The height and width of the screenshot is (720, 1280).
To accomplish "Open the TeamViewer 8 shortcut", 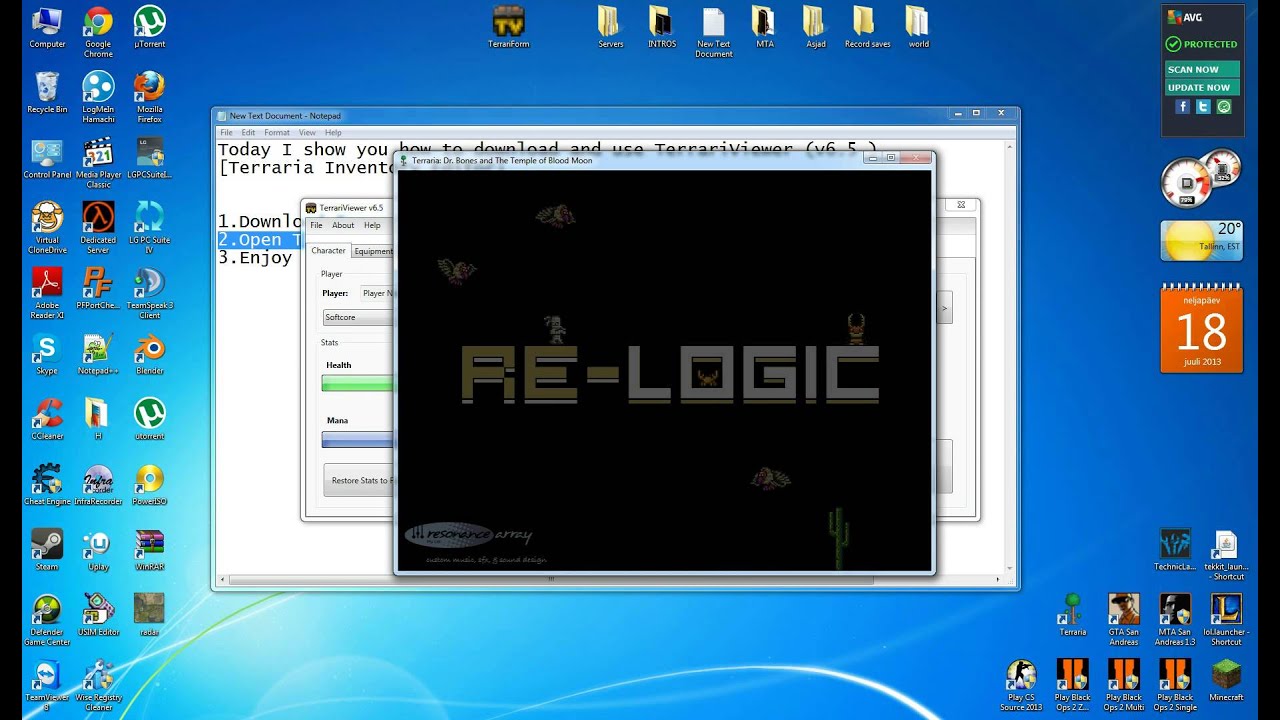I will click(x=47, y=685).
